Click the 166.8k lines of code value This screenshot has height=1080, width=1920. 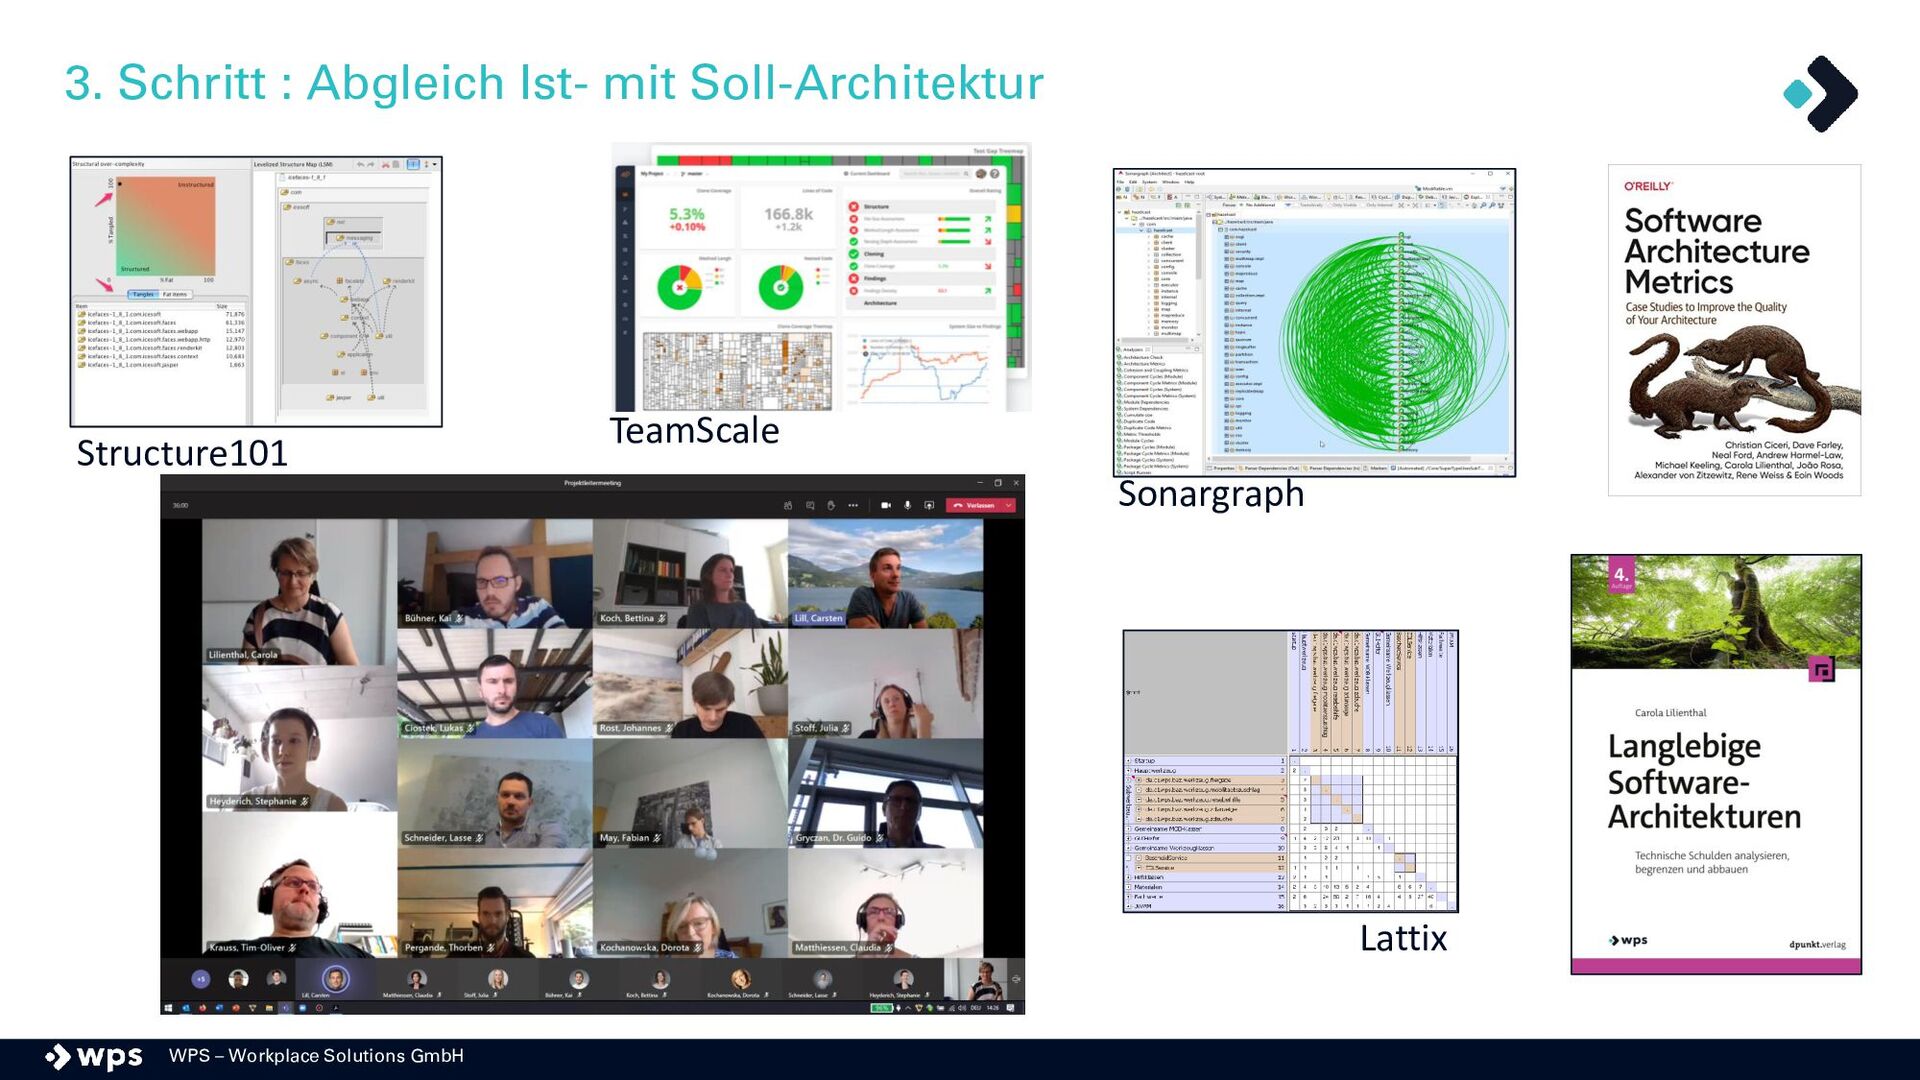[788, 214]
